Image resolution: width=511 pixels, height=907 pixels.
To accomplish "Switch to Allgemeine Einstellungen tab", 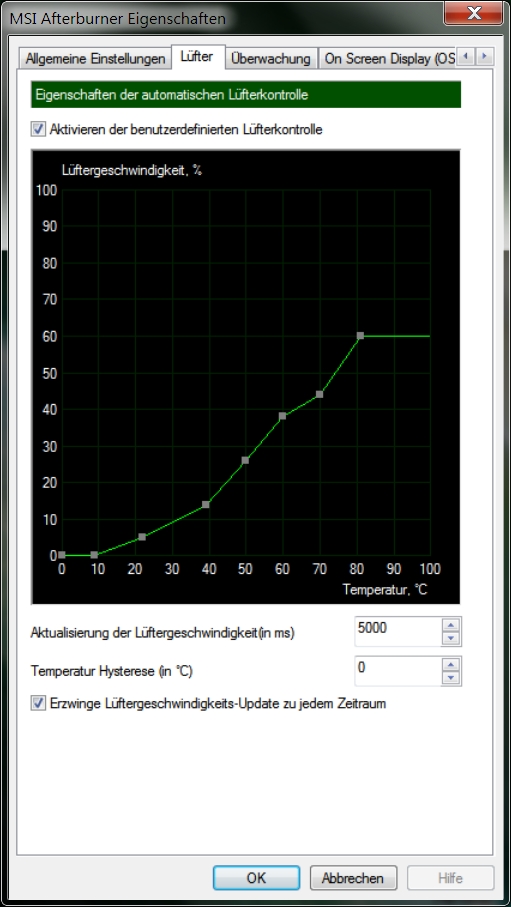I will tap(95, 59).
